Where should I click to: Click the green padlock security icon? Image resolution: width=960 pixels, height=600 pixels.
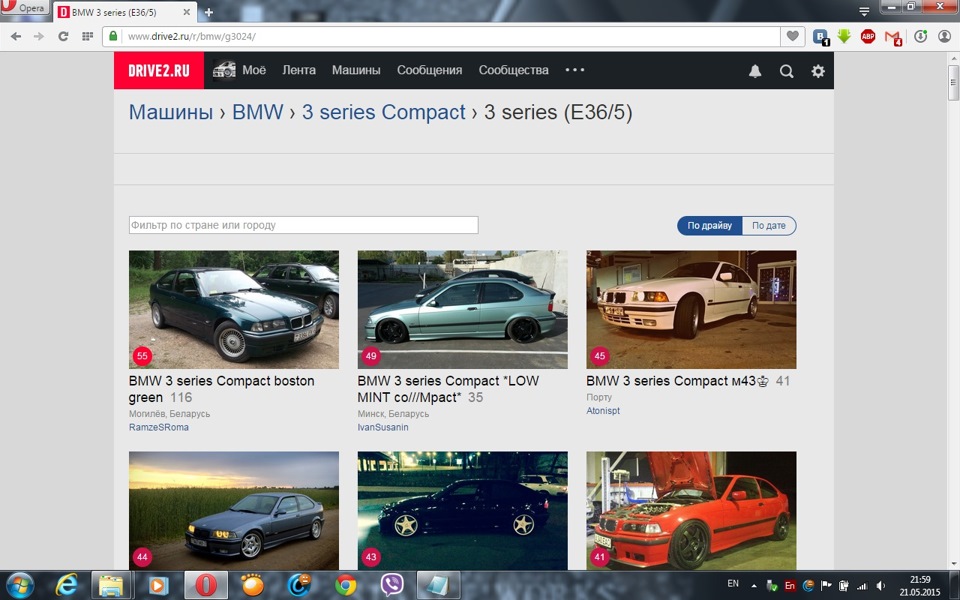pos(113,36)
